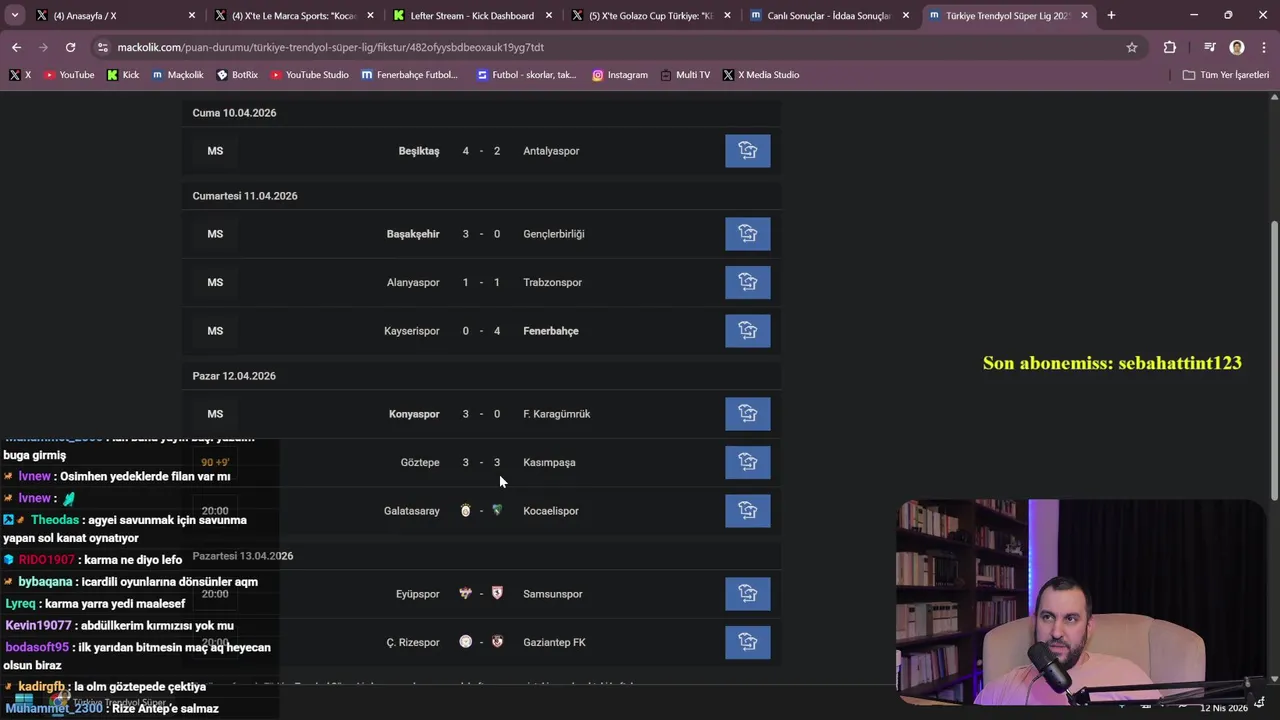Open Fenerbahçe Futbol bookmark
Viewport: 1280px width, 720px height.
(410, 75)
